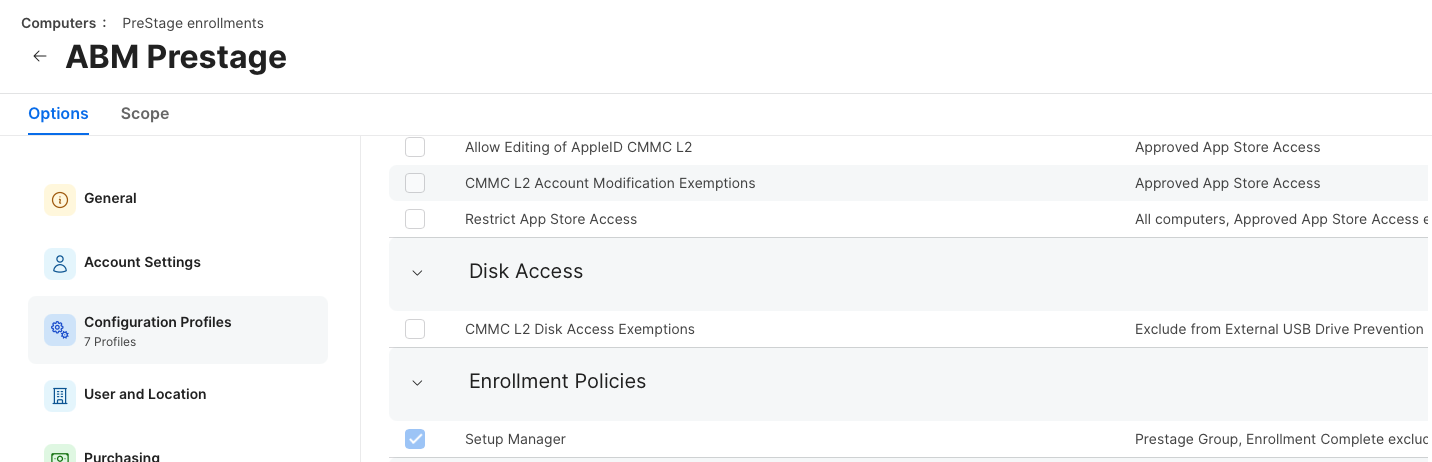Collapse the Disk Access section
1432x462 pixels.
(418, 272)
